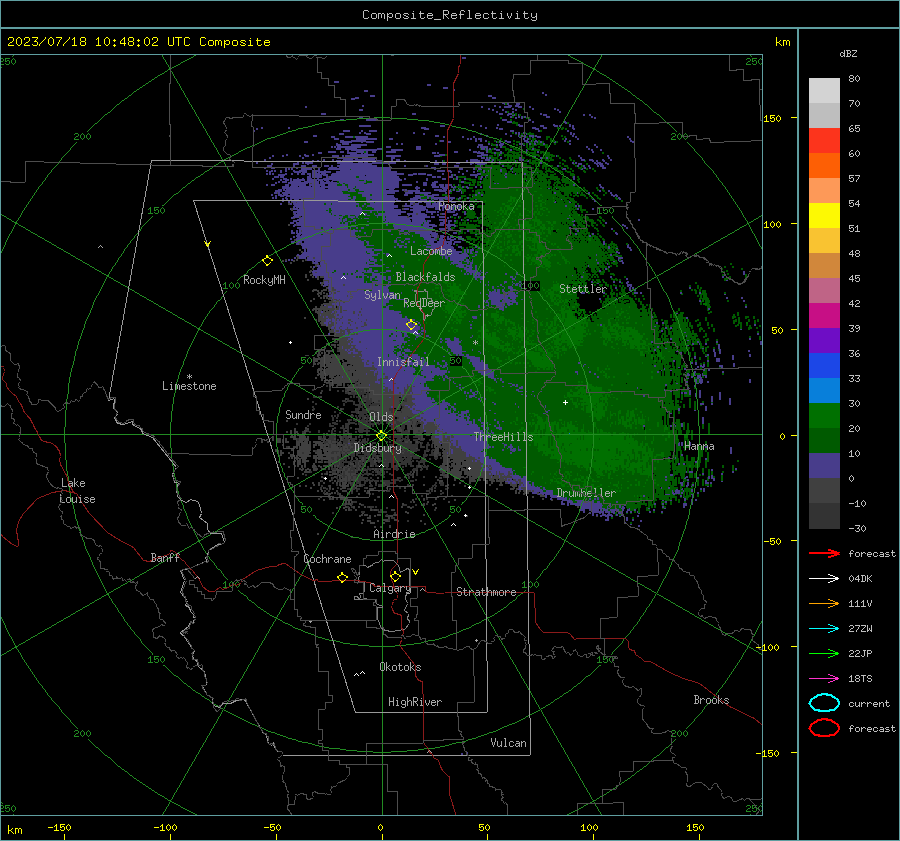Click the Limestone label
This screenshot has width=900, height=841.
click(x=189, y=386)
